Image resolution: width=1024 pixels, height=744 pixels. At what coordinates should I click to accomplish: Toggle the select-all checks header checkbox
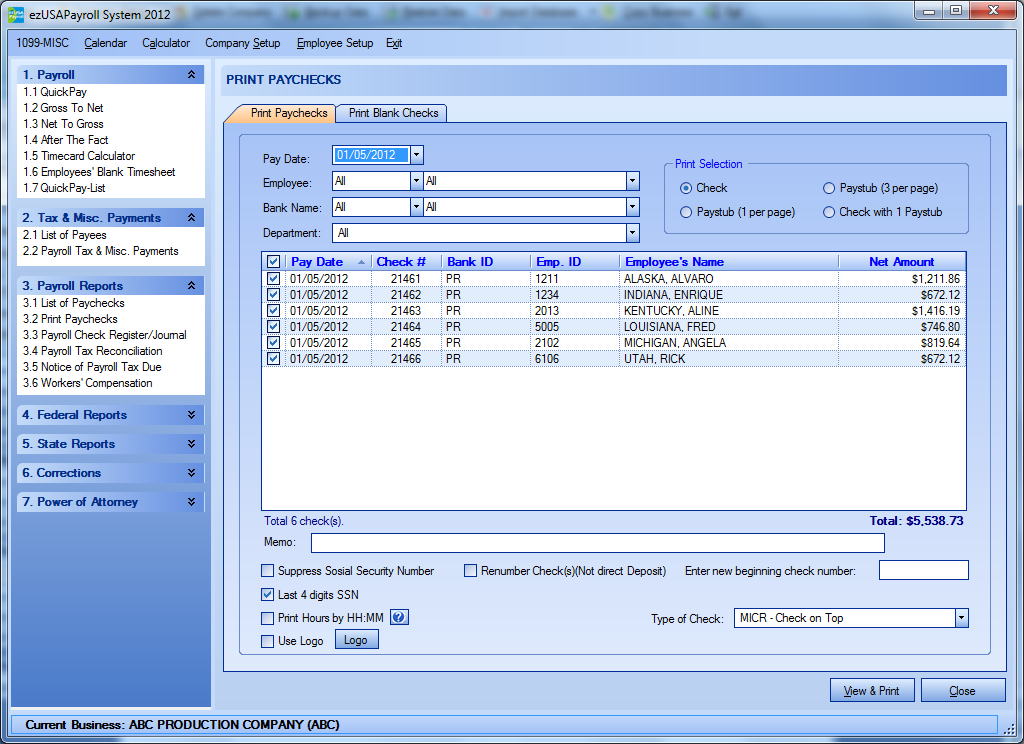274,262
